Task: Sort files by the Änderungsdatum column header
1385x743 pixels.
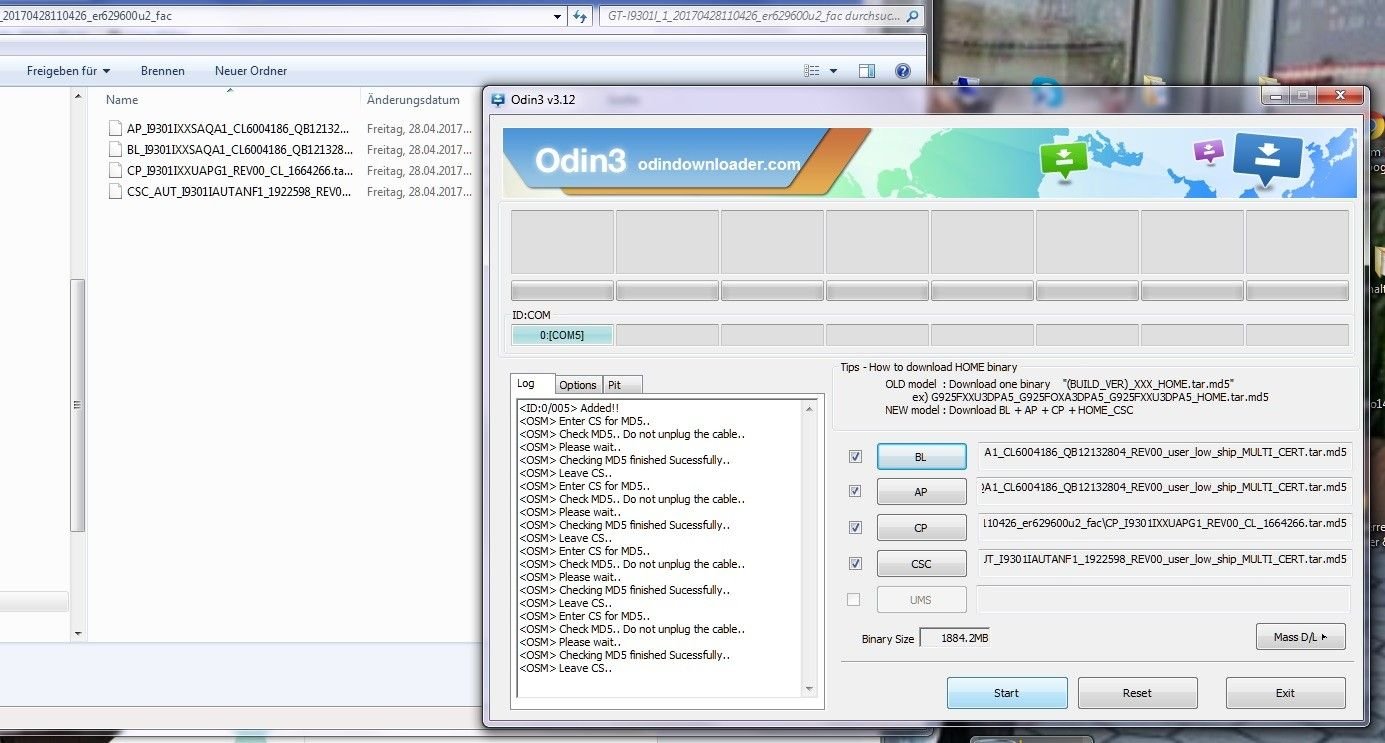Action: 413,100
